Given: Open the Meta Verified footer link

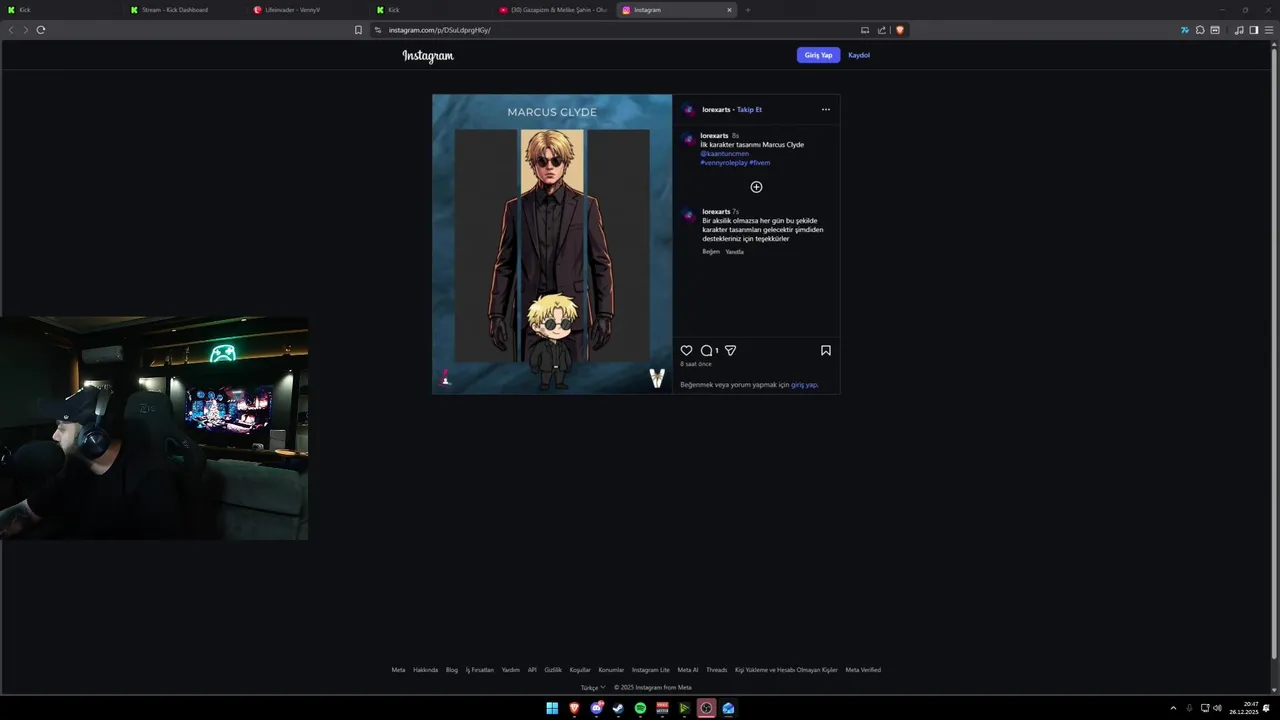Looking at the screenshot, I should click(863, 670).
